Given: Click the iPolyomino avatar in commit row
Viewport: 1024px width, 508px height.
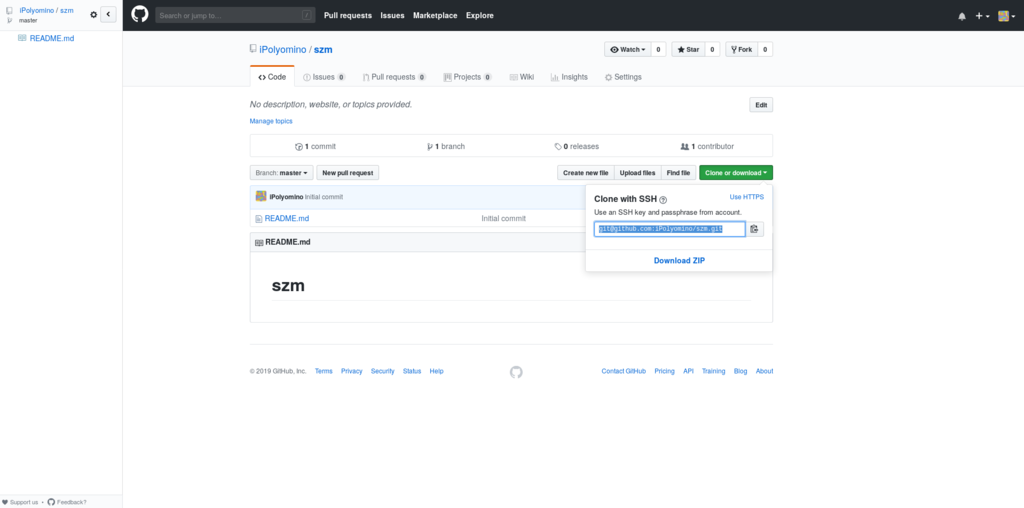Looking at the screenshot, I should [261, 197].
